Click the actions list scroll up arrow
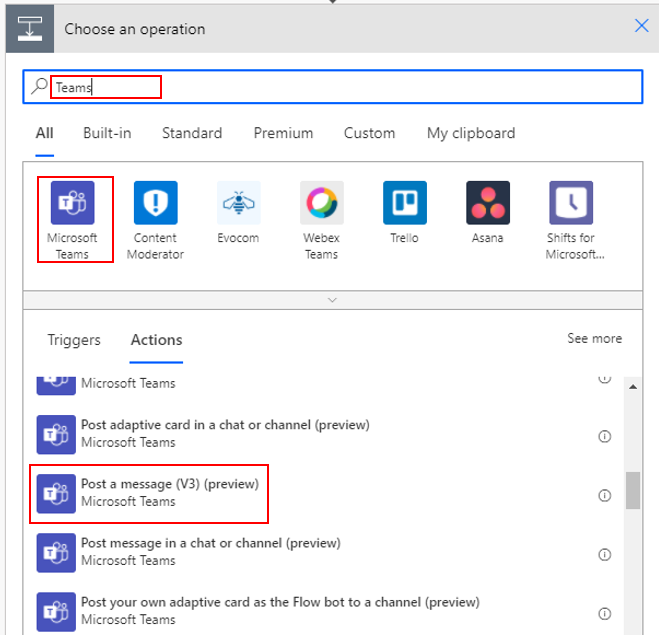The image size is (659, 636). click(633, 387)
